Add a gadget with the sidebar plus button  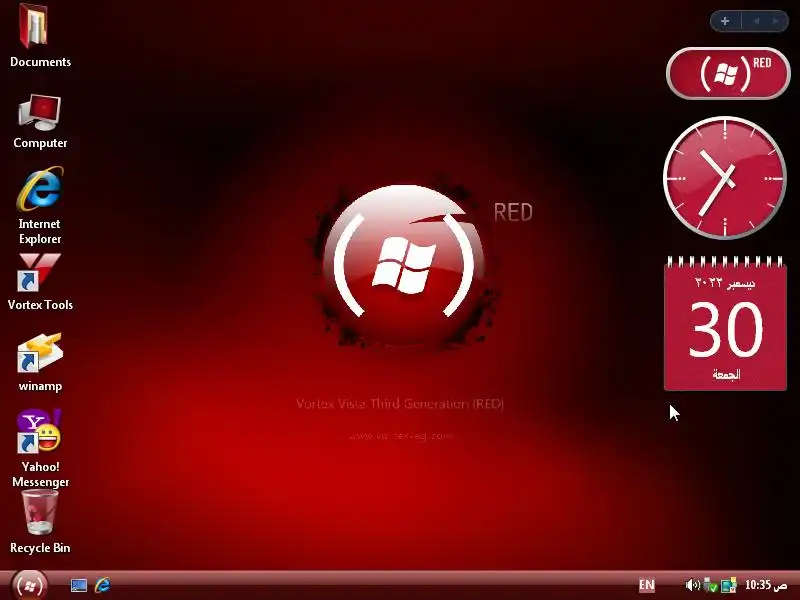725,21
